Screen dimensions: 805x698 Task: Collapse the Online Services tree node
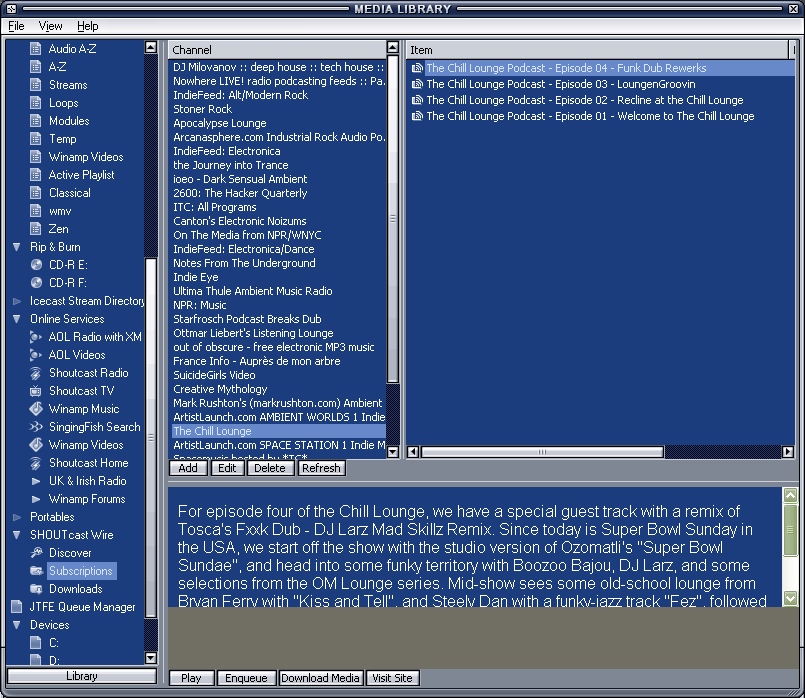17,319
